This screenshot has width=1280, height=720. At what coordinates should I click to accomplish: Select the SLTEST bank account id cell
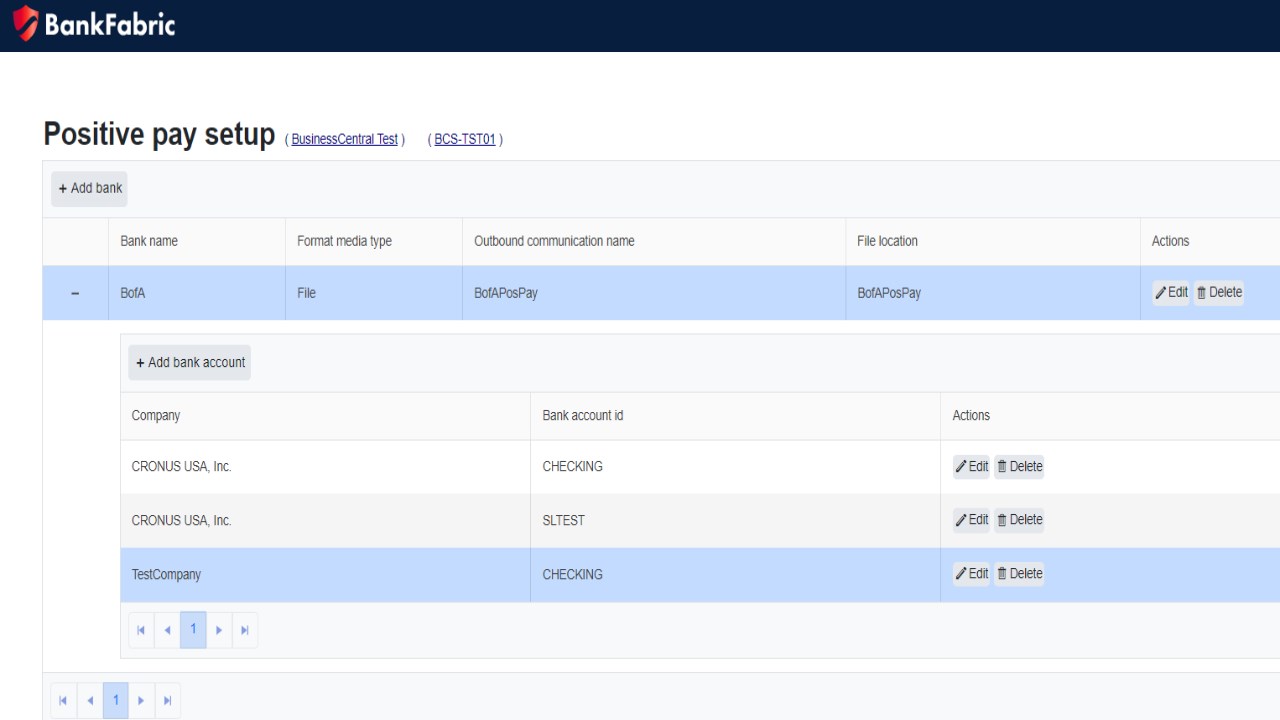pos(735,520)
